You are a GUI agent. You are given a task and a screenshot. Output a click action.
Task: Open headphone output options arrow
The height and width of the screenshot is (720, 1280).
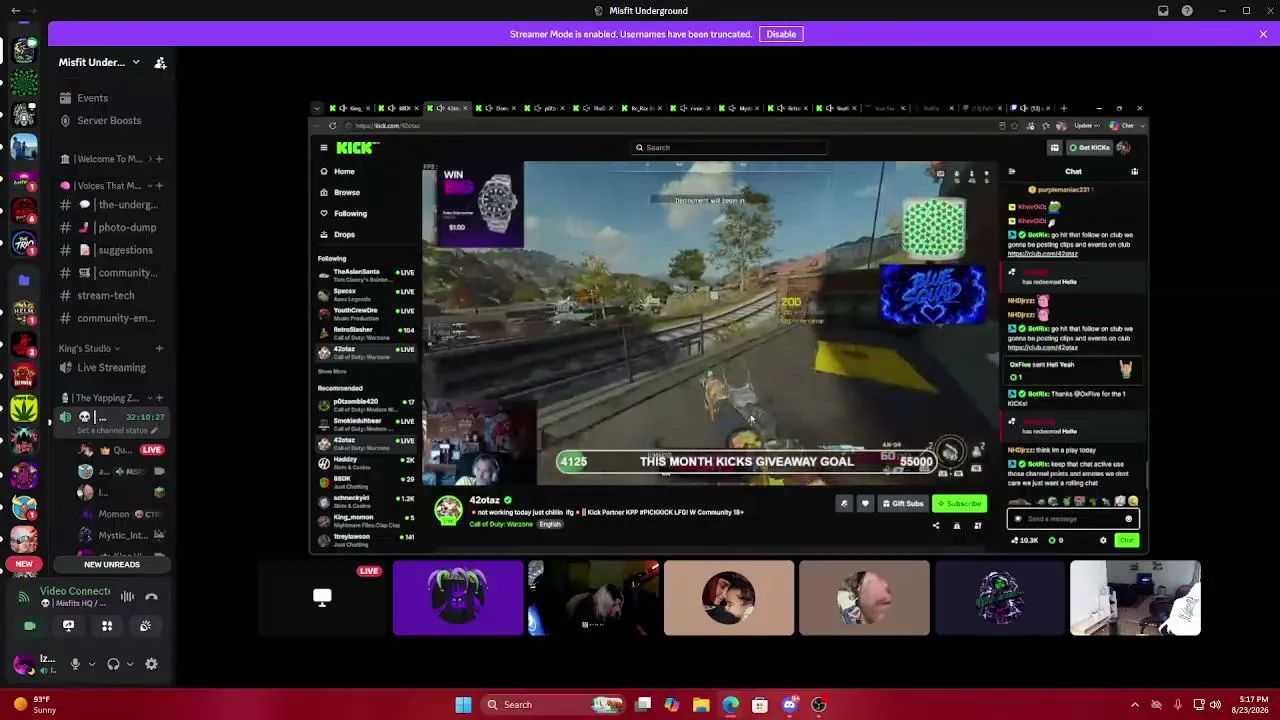[130, 664]
